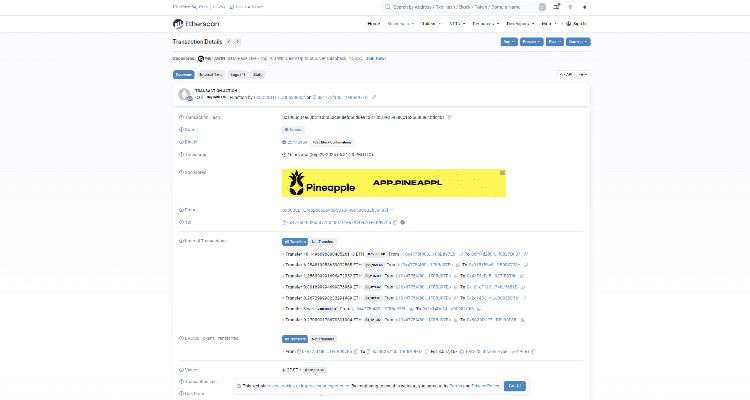Click the Transaction Hash help icon
The height and width of the screenshot is (400, 750).
(x=179, y=116)
